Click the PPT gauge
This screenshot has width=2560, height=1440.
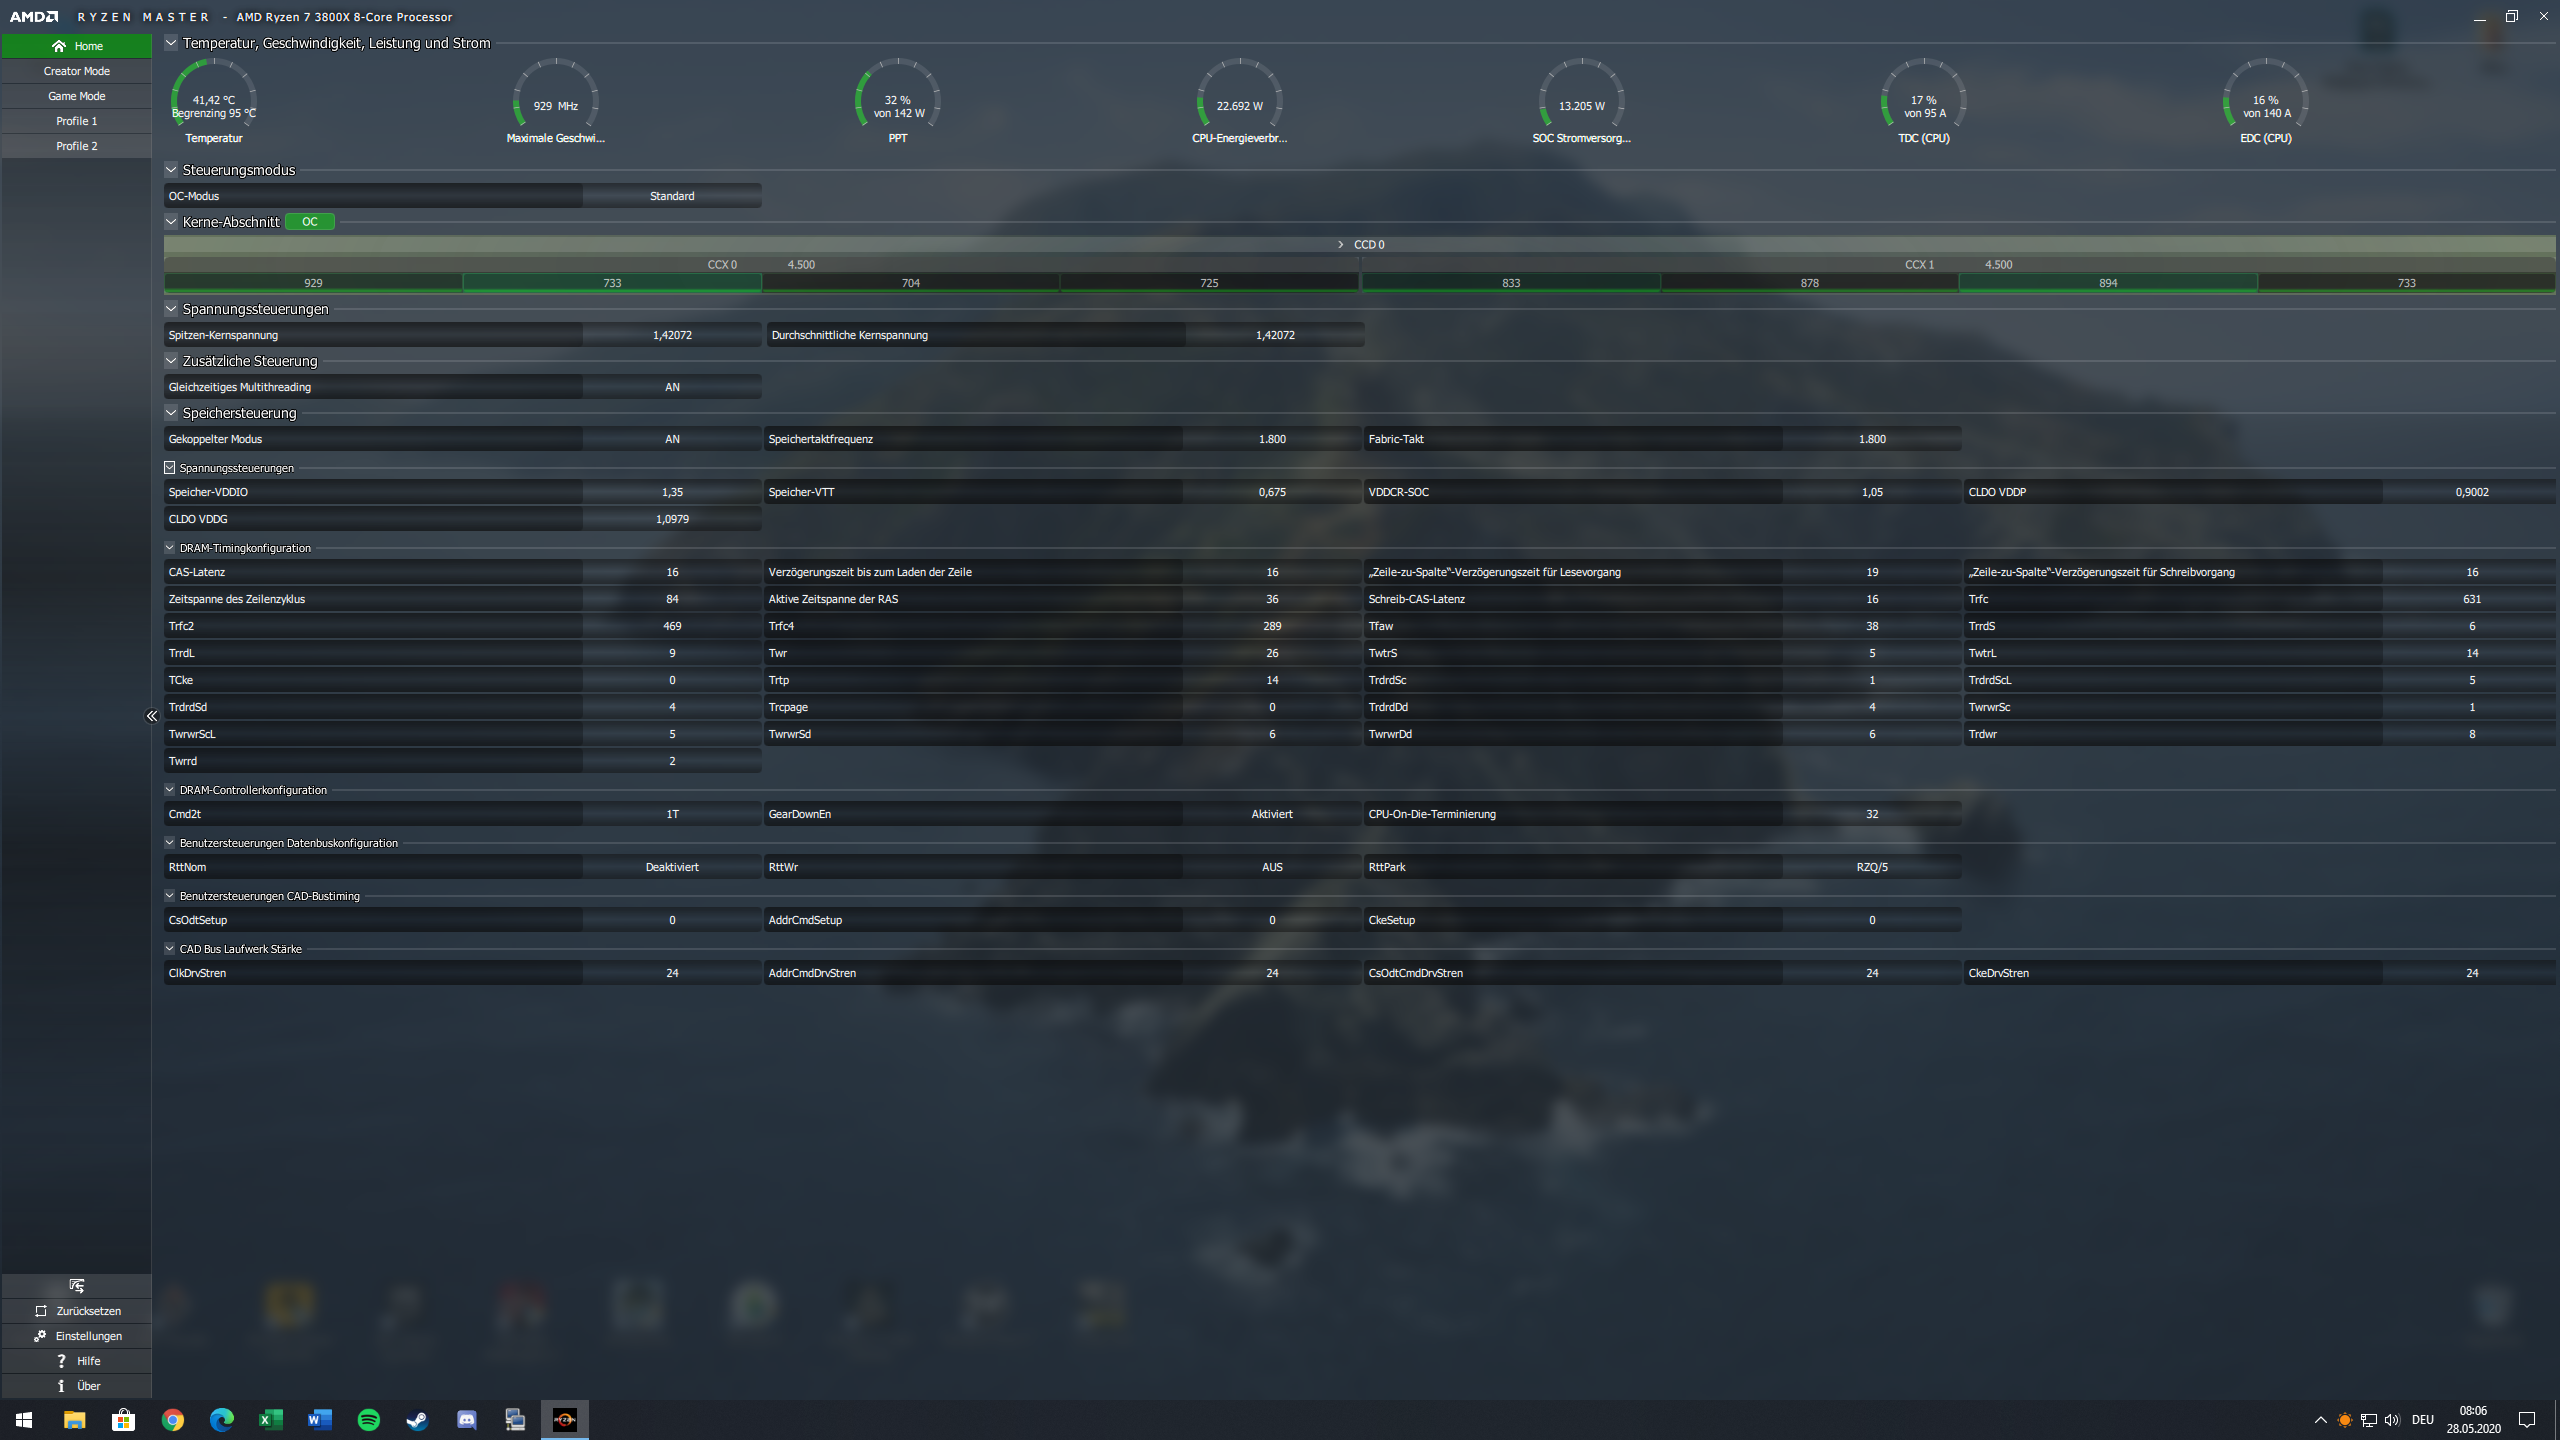[x=898, y=101]
